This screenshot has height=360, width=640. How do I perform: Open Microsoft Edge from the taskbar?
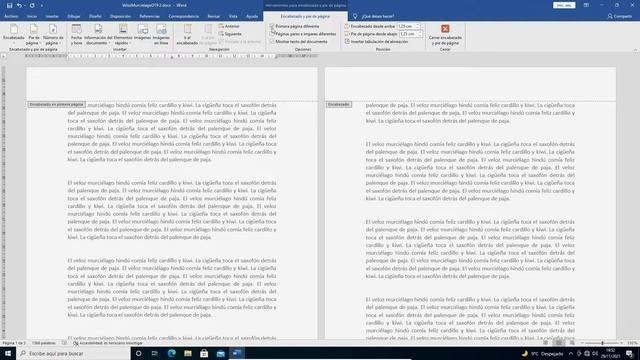[171, 353]
